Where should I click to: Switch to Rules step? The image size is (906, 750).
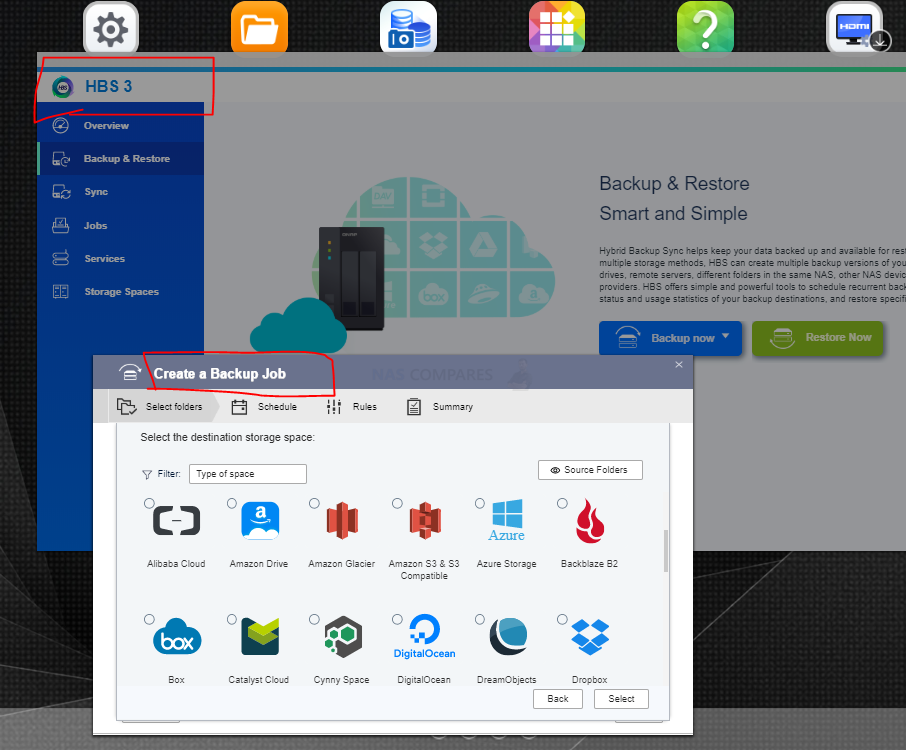(x=351, y=407)
